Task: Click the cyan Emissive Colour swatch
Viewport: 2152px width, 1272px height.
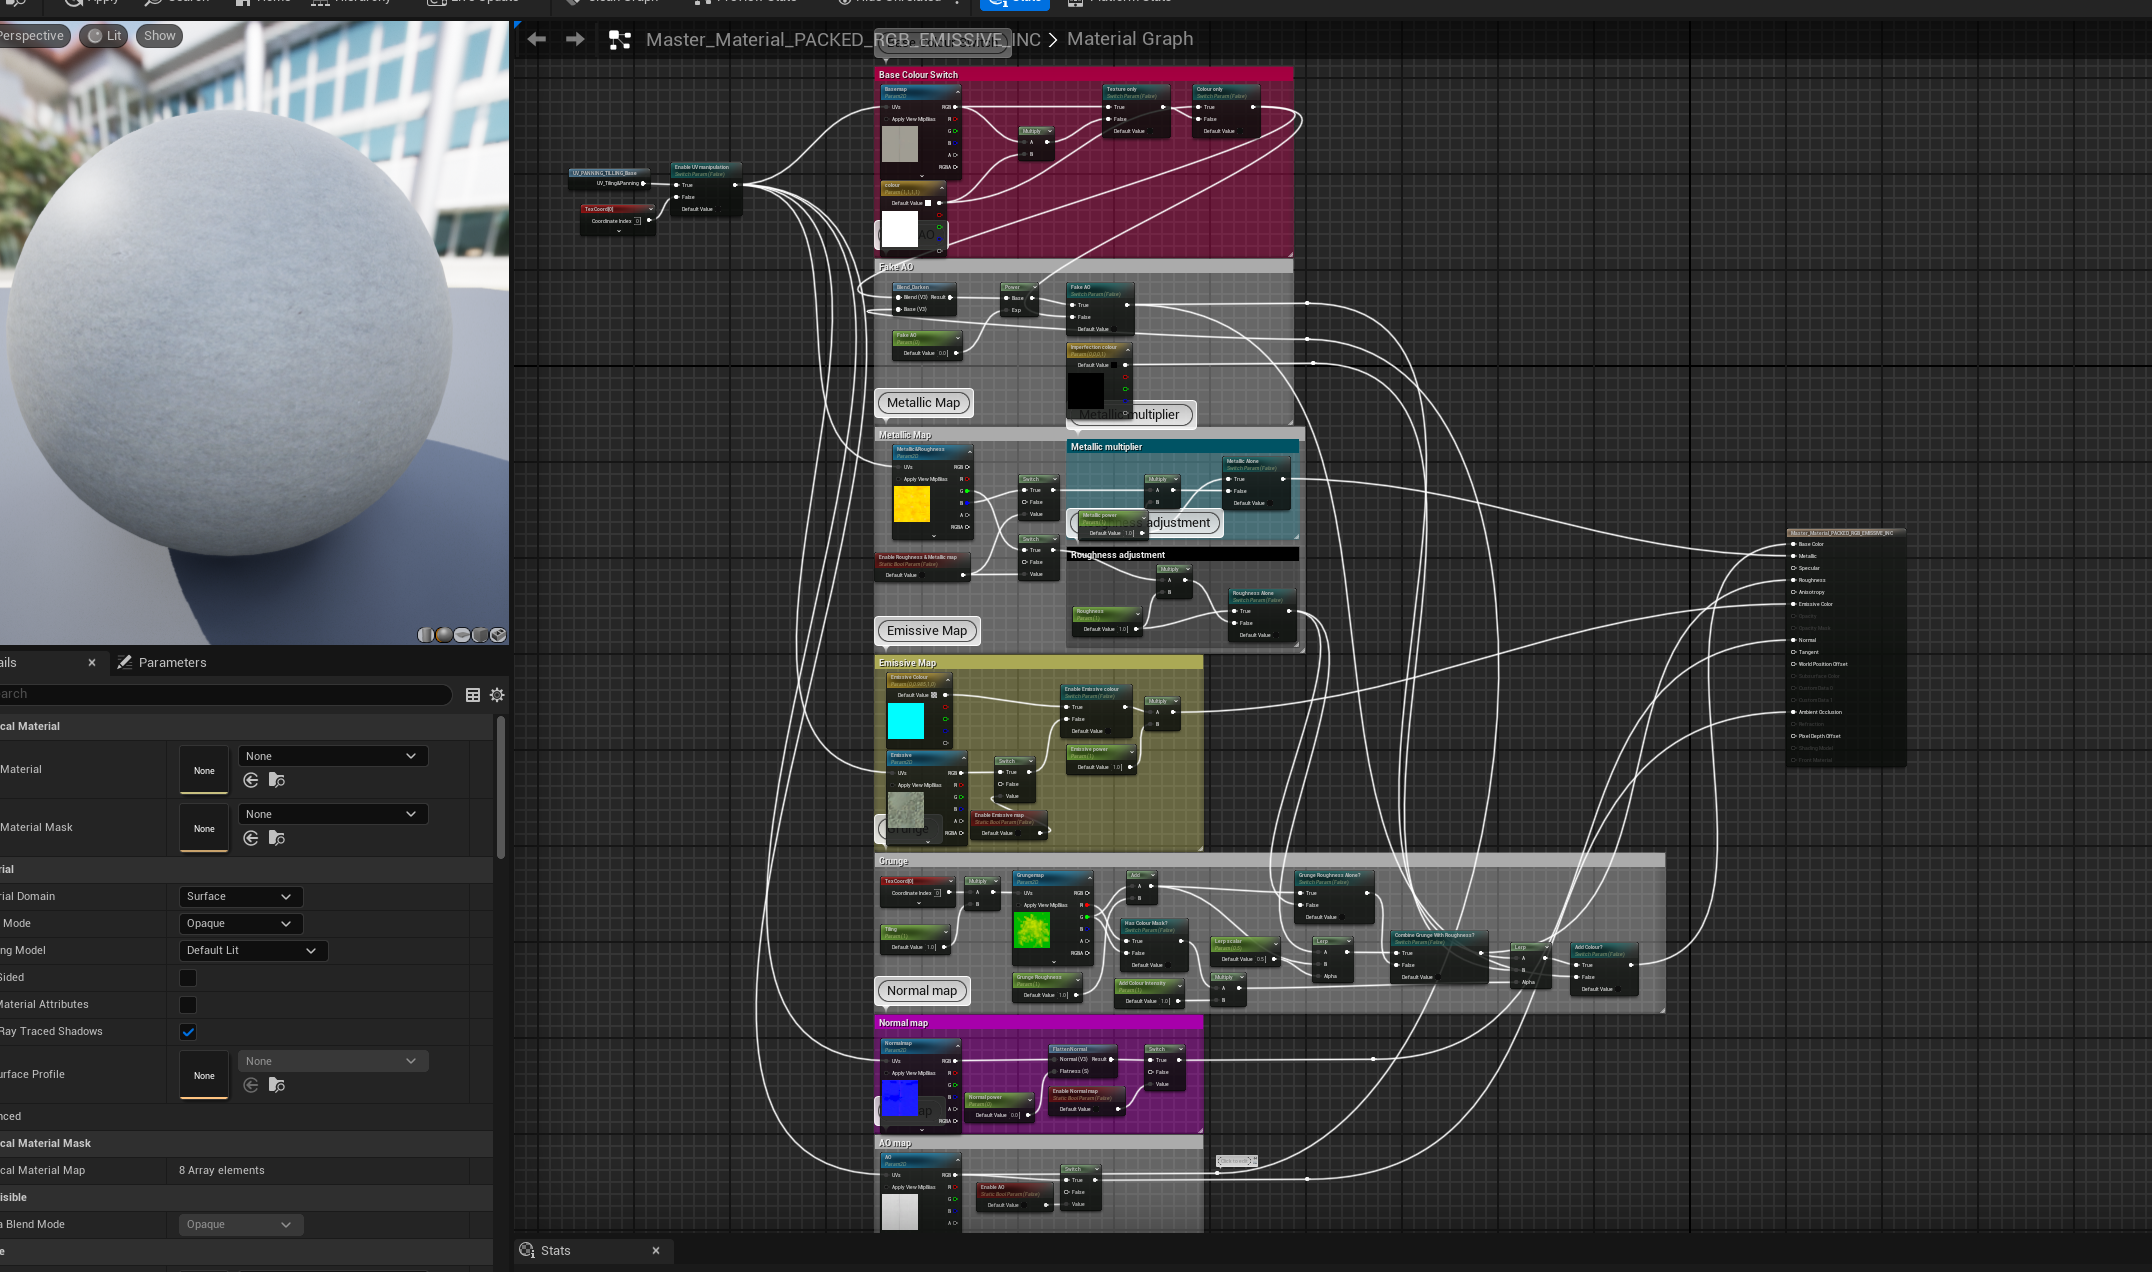Action: (906, 721)
